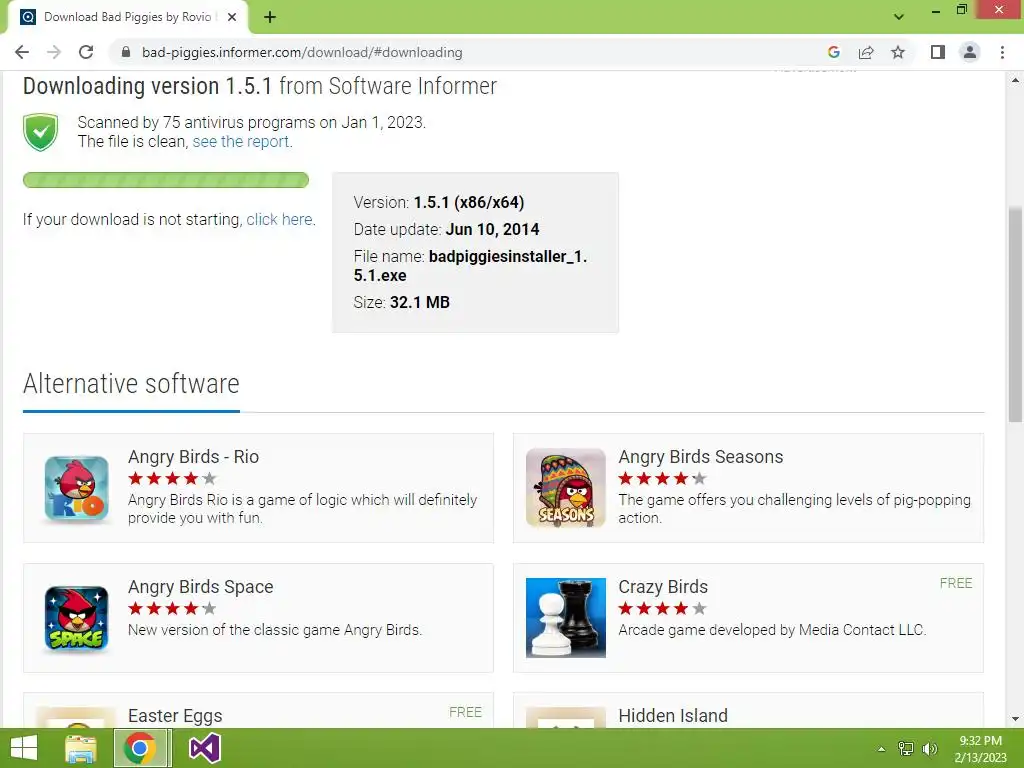Open Angry Birds Space icon
1024x768 pixels.
point(76,618)
